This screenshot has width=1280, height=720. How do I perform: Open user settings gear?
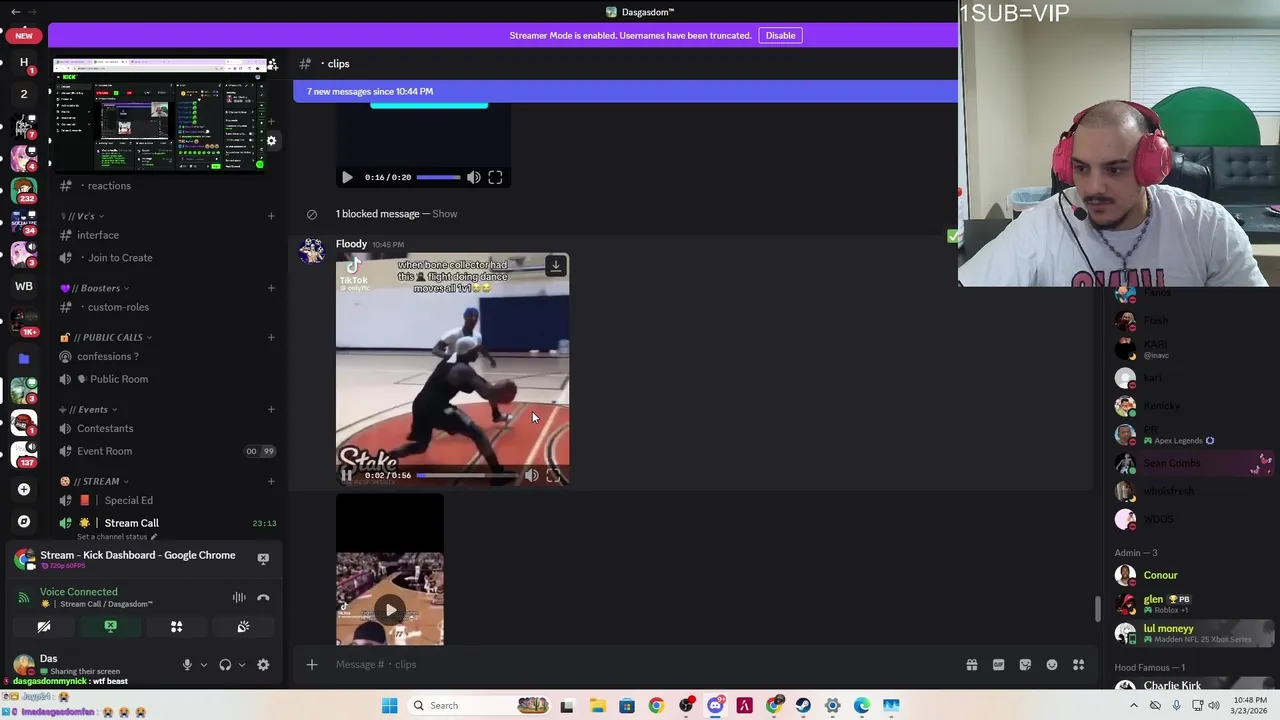pos(263,665)
